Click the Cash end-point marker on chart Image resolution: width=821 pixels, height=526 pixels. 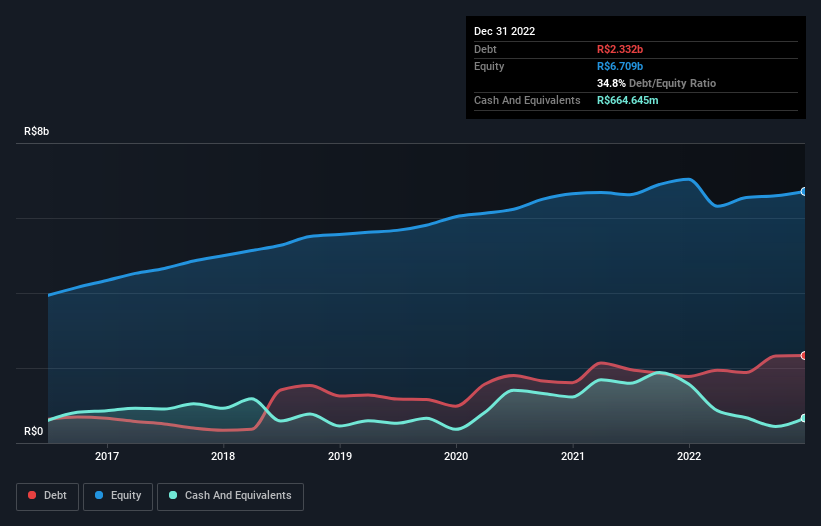point(804,418)
